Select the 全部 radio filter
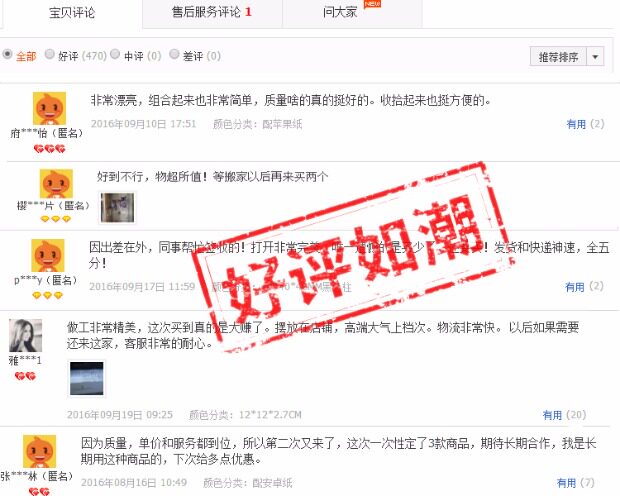This screenshot has height=496, width=620. coord(7,54)
